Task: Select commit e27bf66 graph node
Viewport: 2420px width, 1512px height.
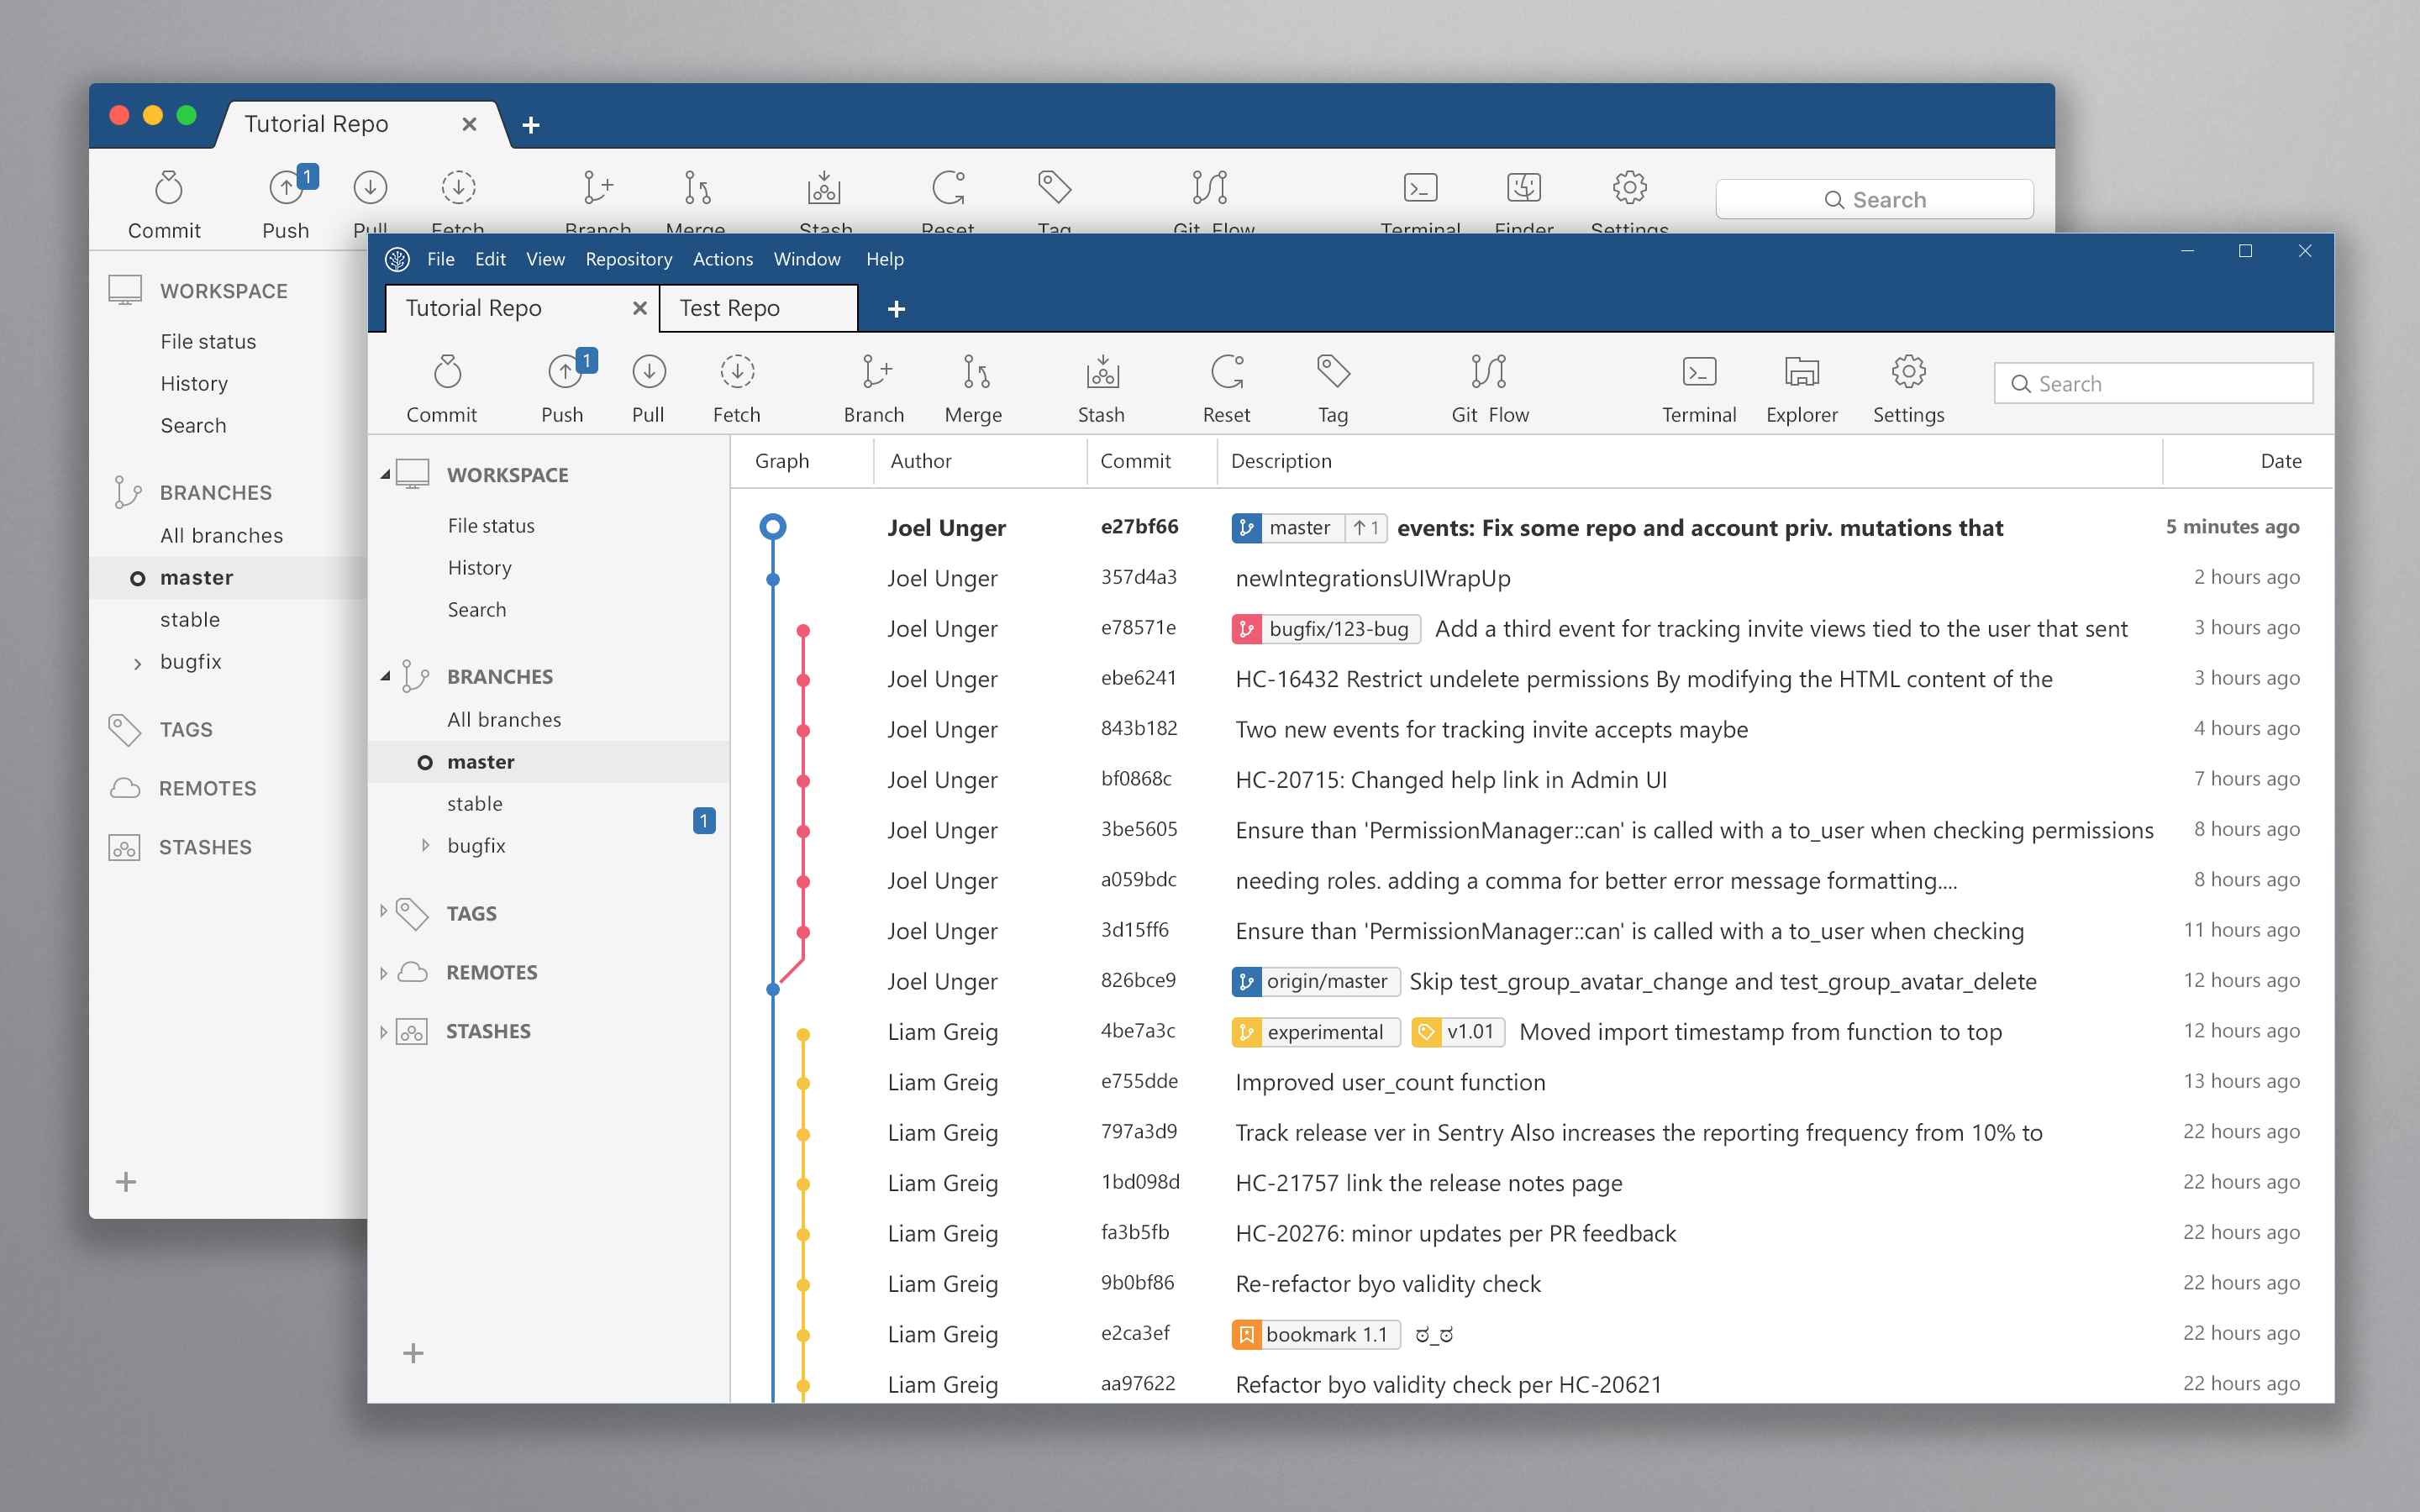Action: pos(773,527)
